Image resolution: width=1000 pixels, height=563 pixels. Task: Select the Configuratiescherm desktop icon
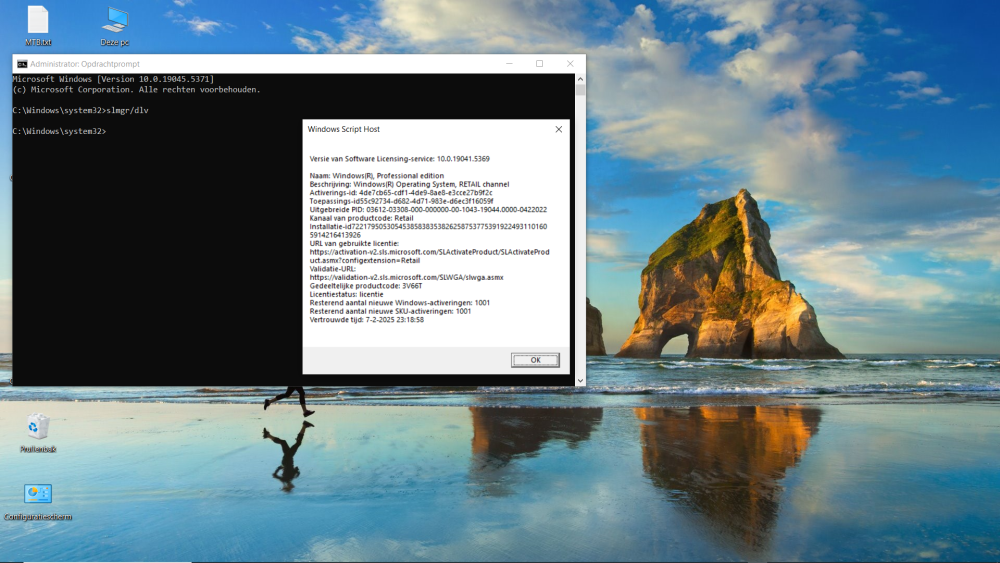38,502
